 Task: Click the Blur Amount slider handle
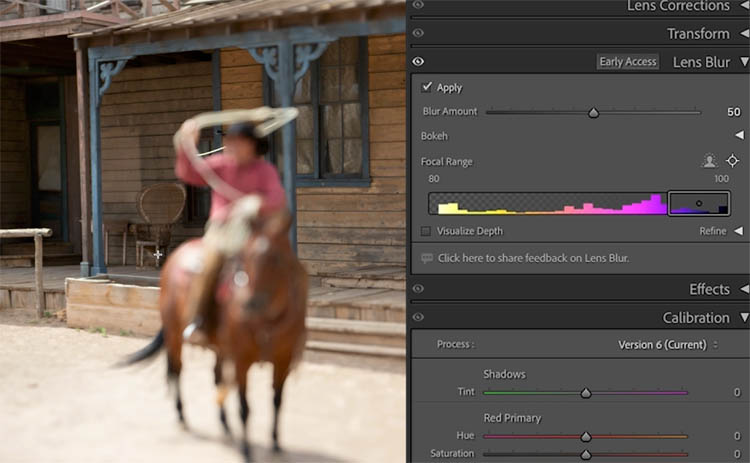pyautogui.click(x=593, y=113)
